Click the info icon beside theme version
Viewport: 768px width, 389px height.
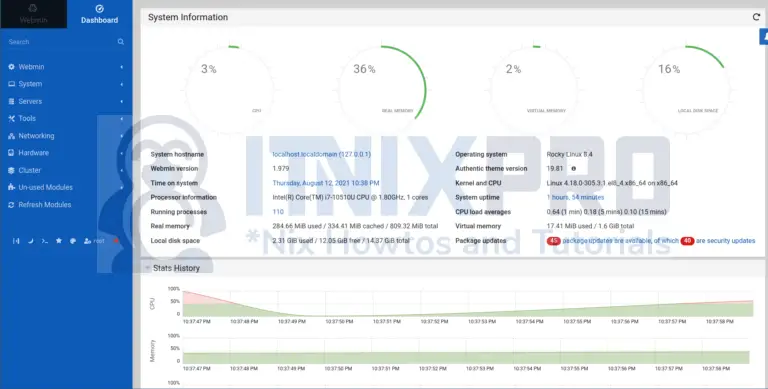coord(574,169)
